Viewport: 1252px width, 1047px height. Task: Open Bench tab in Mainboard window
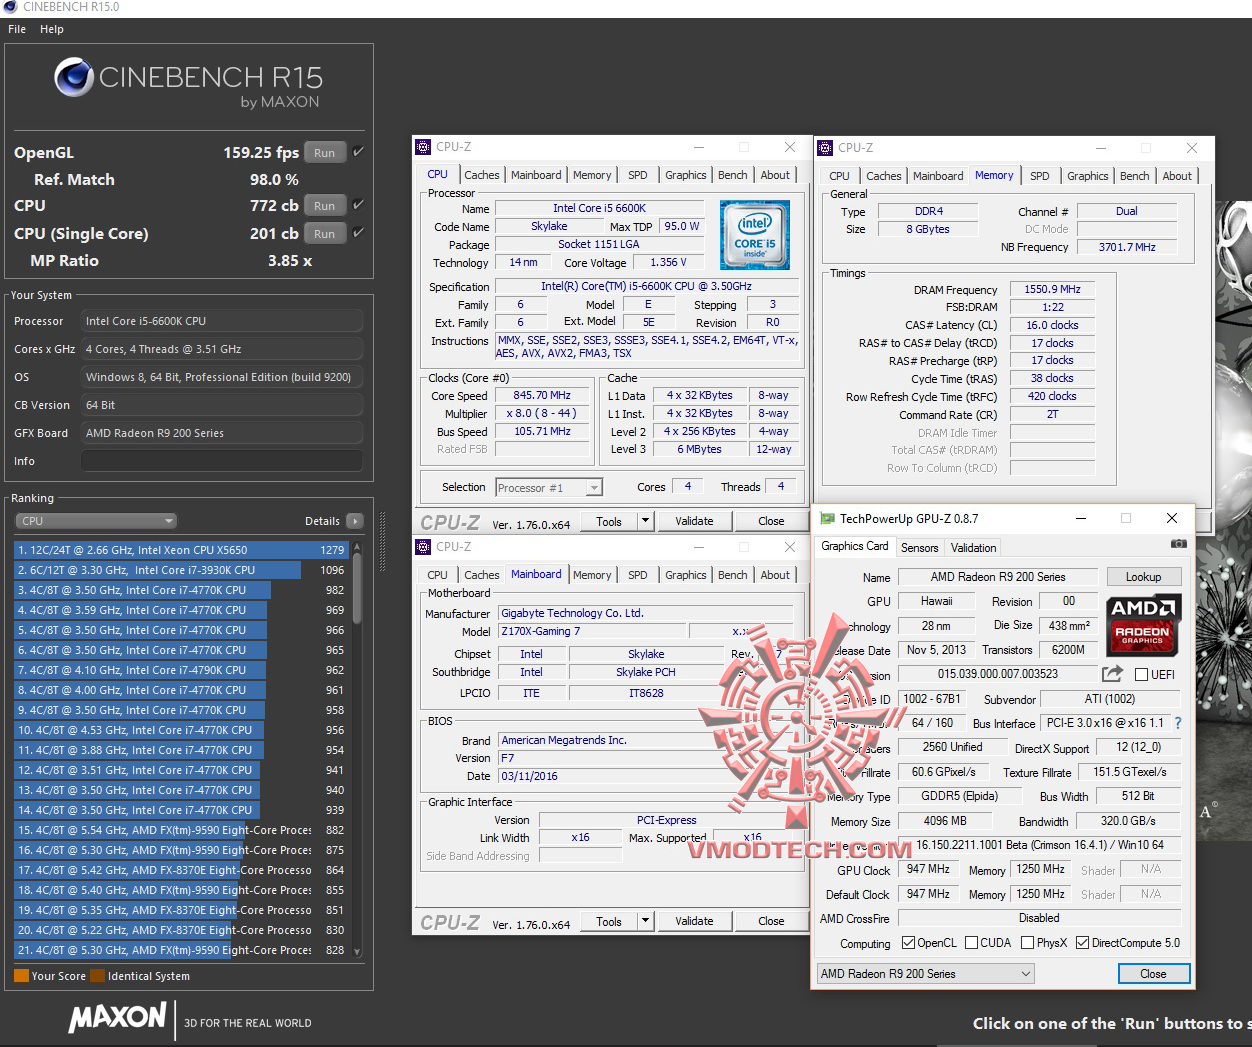coord(732,575)
